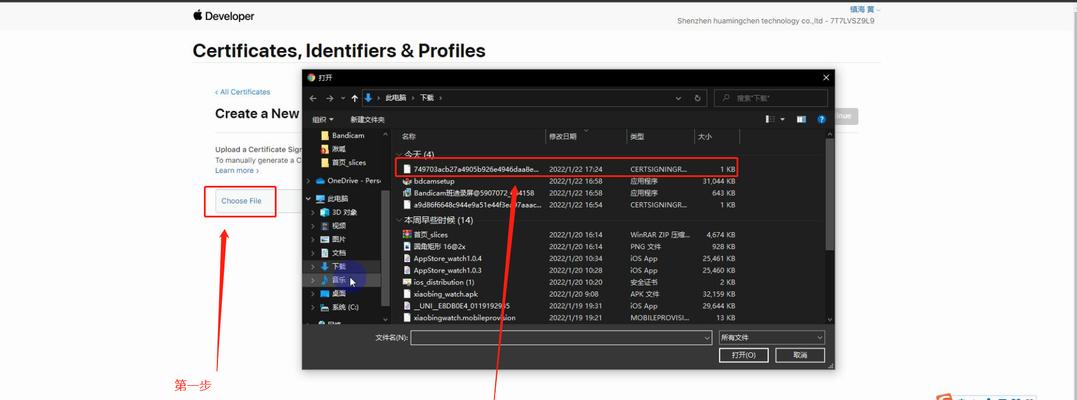Refresh the folder listing
This screenshot has width=1077, height=400.
[697, 98]
